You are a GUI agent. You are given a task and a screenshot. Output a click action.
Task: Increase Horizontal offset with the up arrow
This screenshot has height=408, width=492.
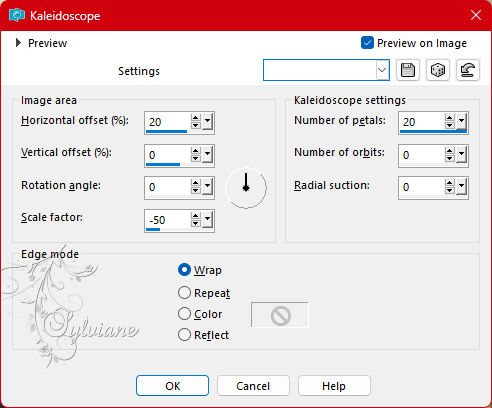point(196,118)
